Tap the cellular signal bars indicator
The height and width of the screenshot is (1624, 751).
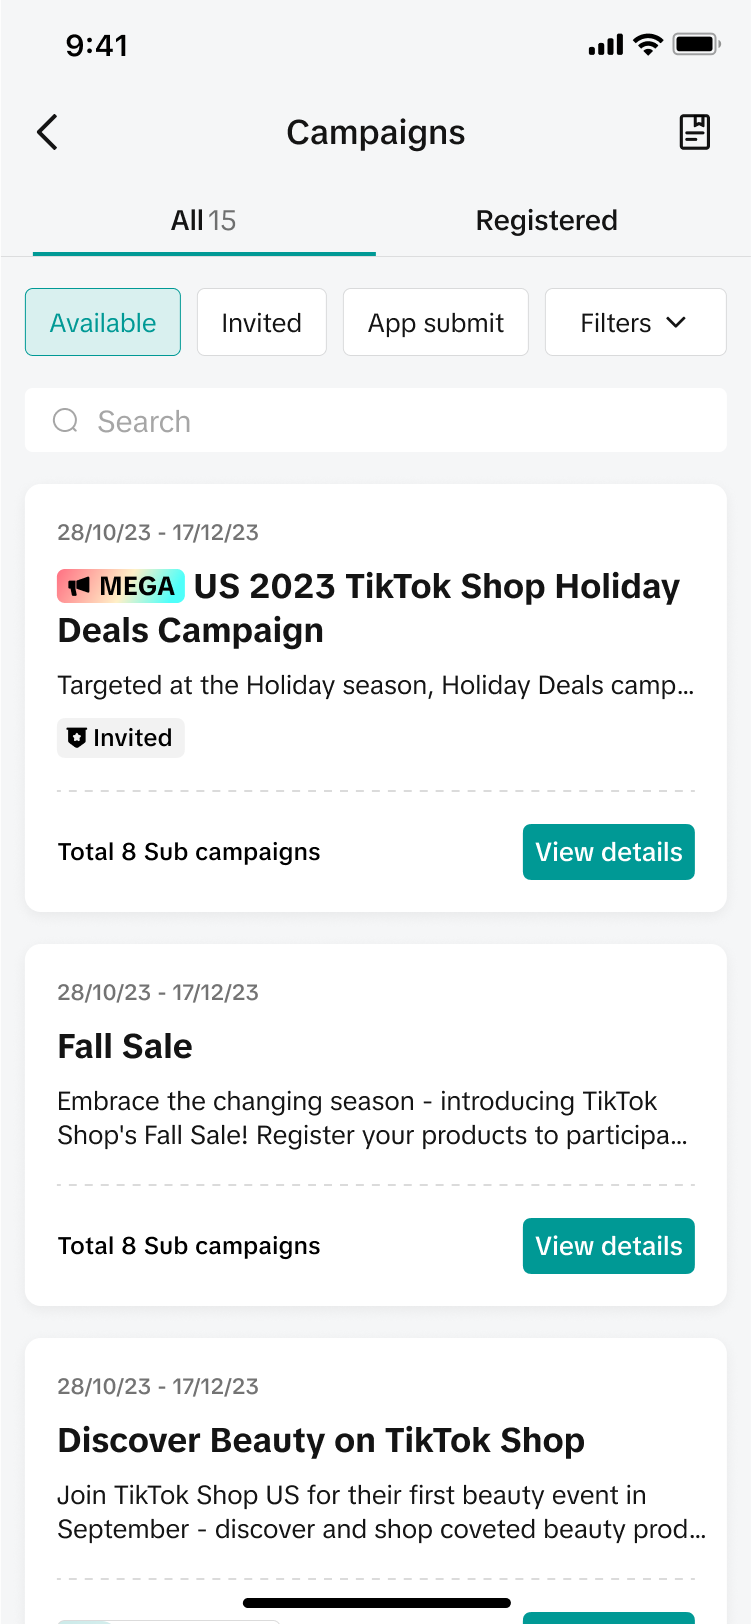[603, 43]
